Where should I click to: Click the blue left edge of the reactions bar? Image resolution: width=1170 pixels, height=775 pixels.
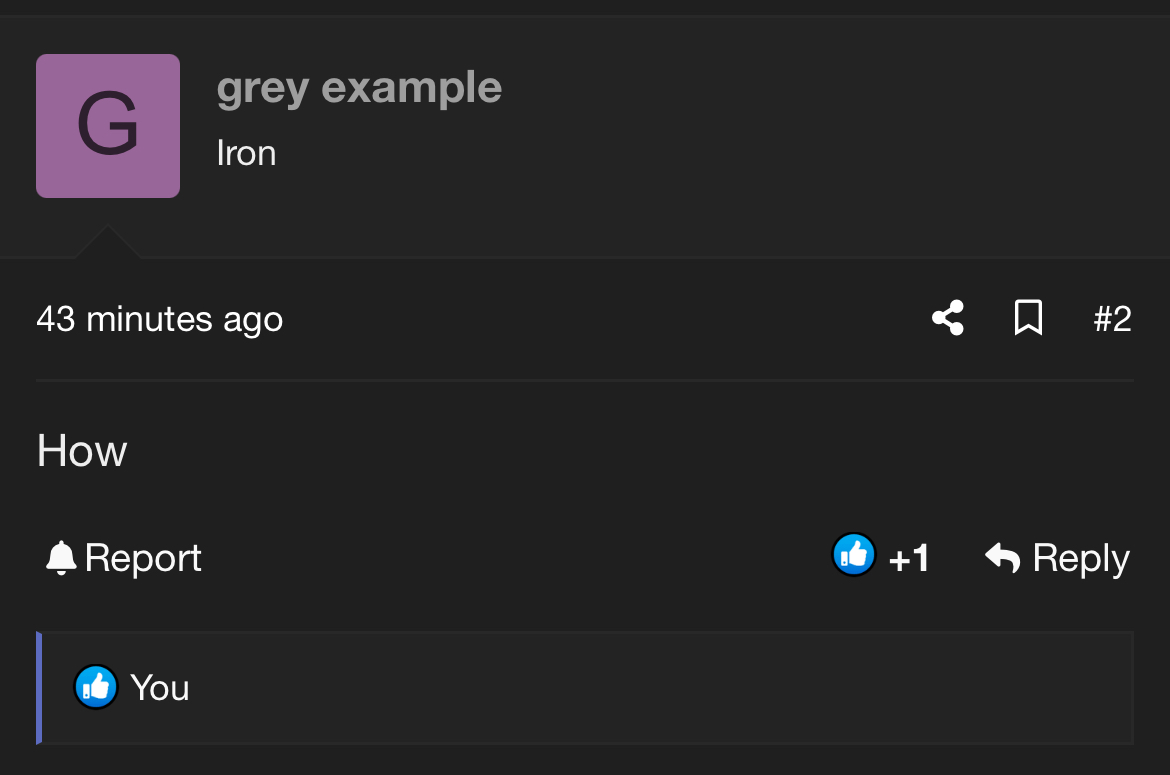coord(39,688)
